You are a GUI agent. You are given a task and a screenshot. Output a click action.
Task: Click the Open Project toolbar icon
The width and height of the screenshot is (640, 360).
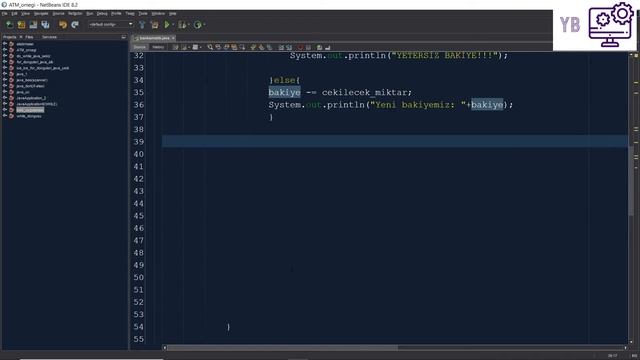tap(33, 25)
